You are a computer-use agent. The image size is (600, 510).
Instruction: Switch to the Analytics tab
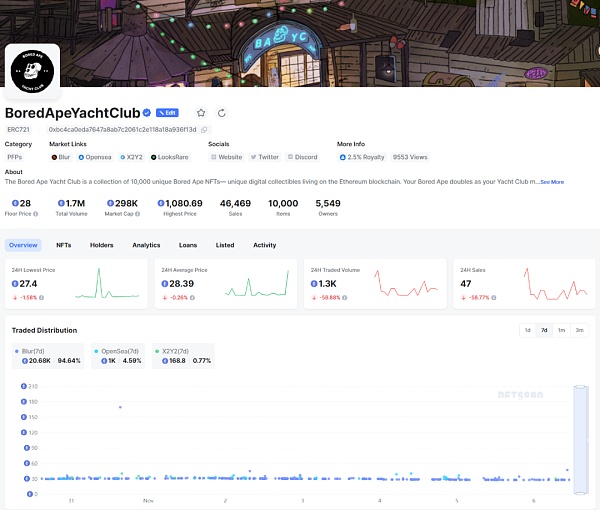(146, 245)
